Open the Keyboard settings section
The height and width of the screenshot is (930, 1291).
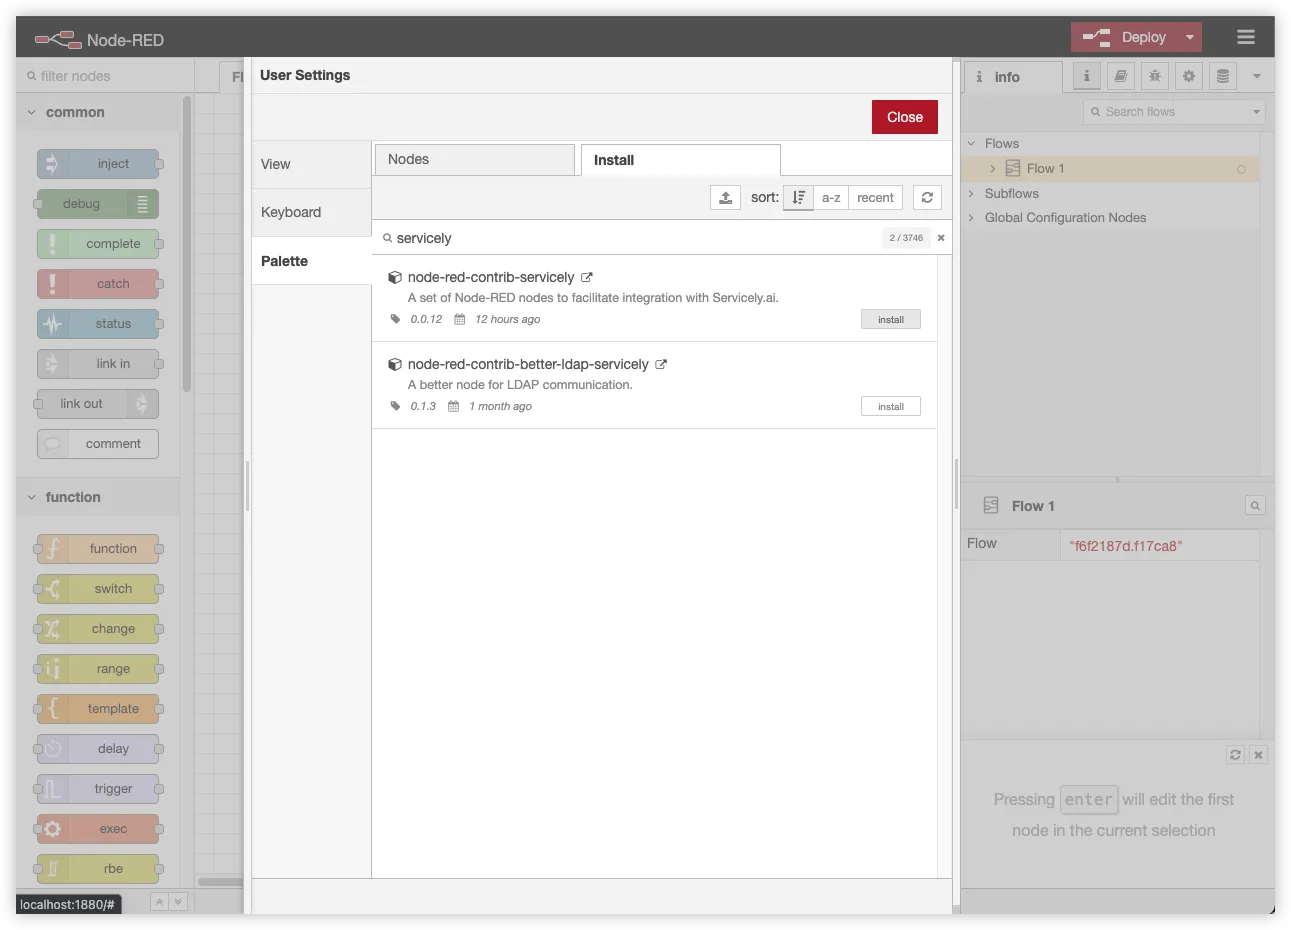pyautogui.click(x=311, y=212)
